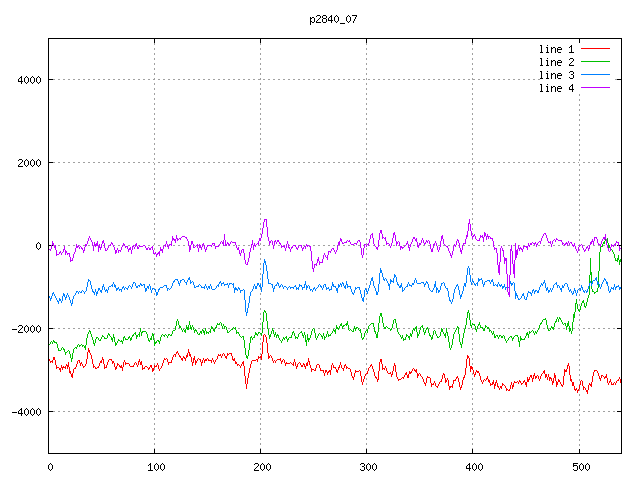
Task: Click the plot title p2840_07
Action: tap(333, 19)
